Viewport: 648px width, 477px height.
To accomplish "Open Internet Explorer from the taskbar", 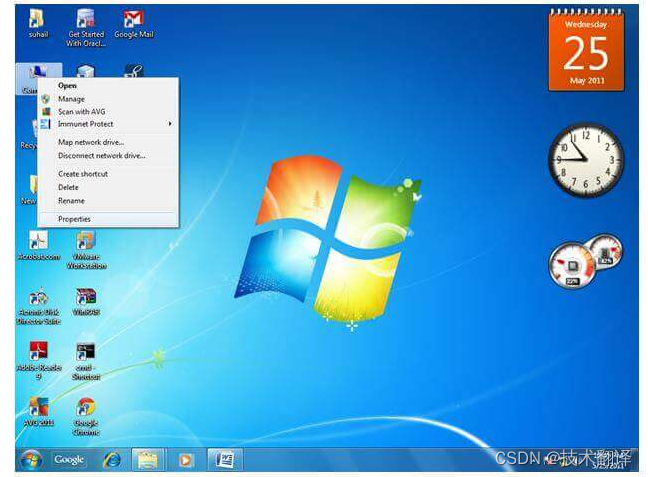I will [112, 460].
